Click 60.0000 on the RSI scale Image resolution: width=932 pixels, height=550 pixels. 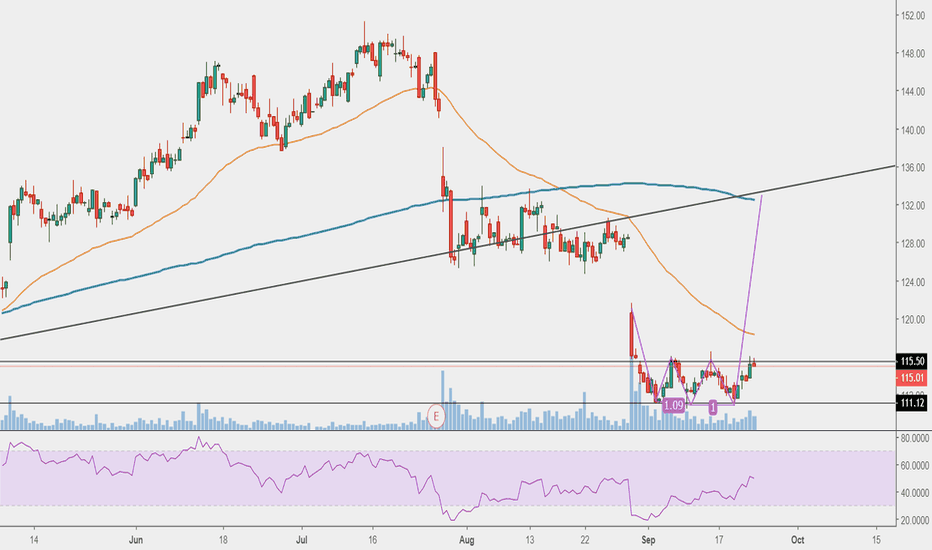914,466
